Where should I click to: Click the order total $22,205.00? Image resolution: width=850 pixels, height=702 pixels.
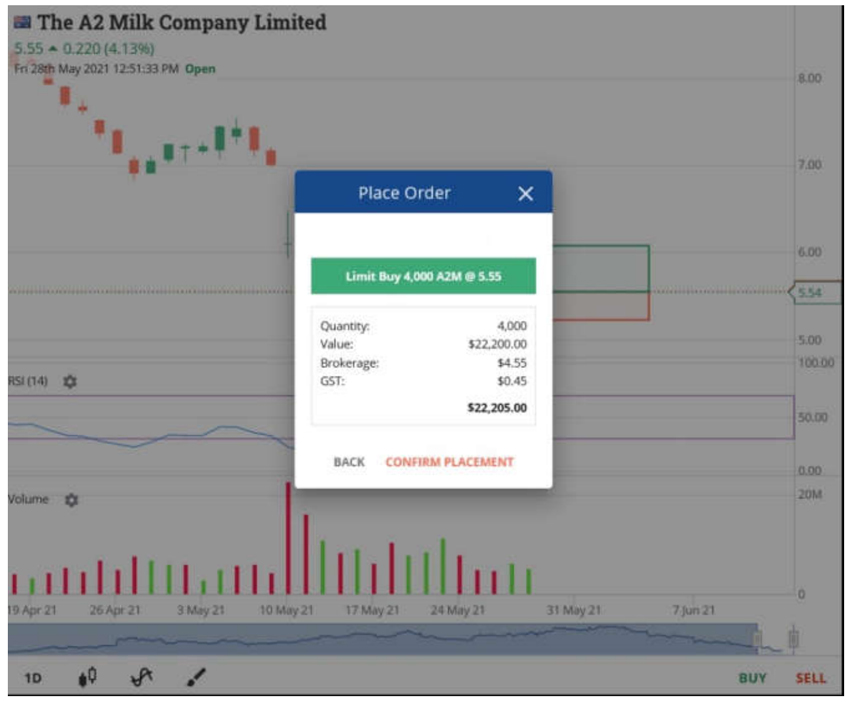tap(497, 408)
